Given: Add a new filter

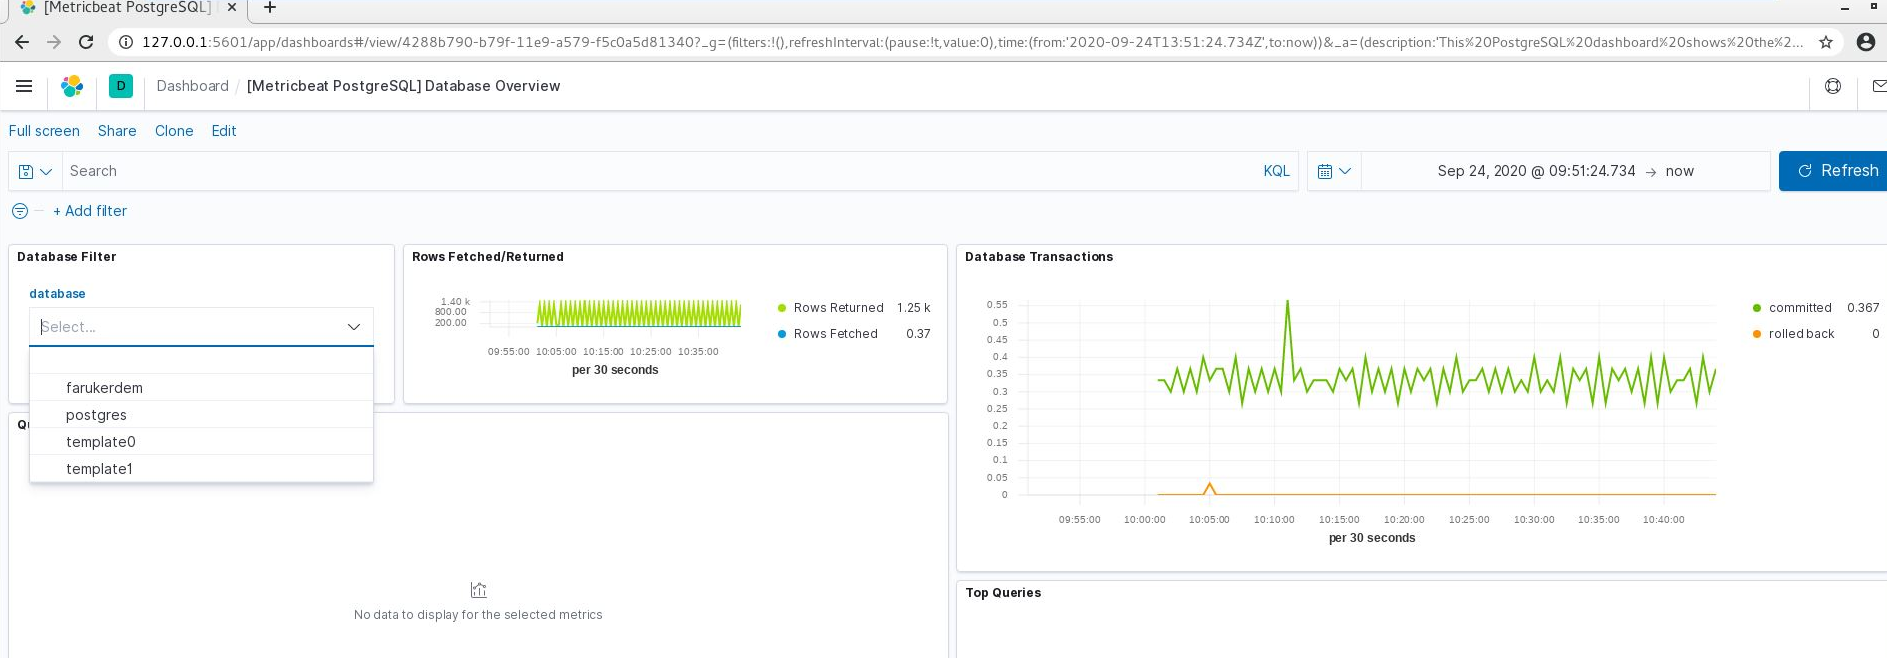Looking at the screenshot, I should 90,211.
